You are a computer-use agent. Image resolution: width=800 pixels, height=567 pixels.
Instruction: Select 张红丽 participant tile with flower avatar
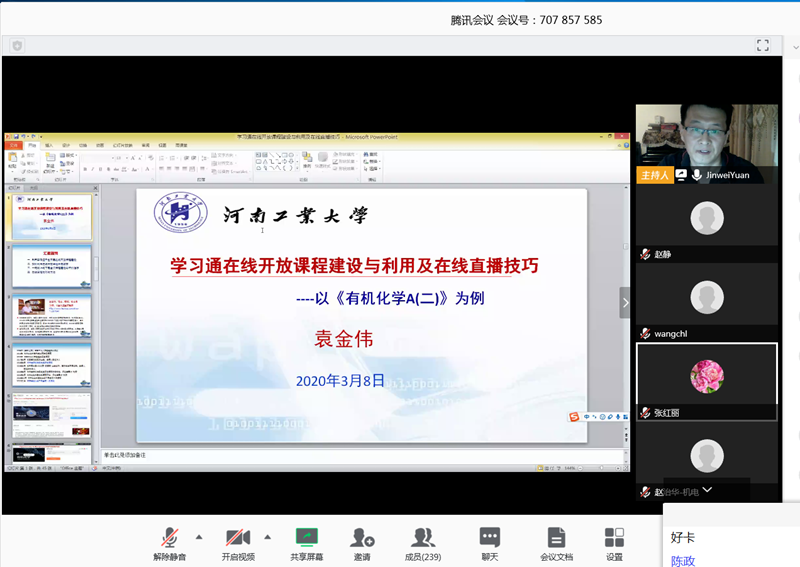pos(706,377)
